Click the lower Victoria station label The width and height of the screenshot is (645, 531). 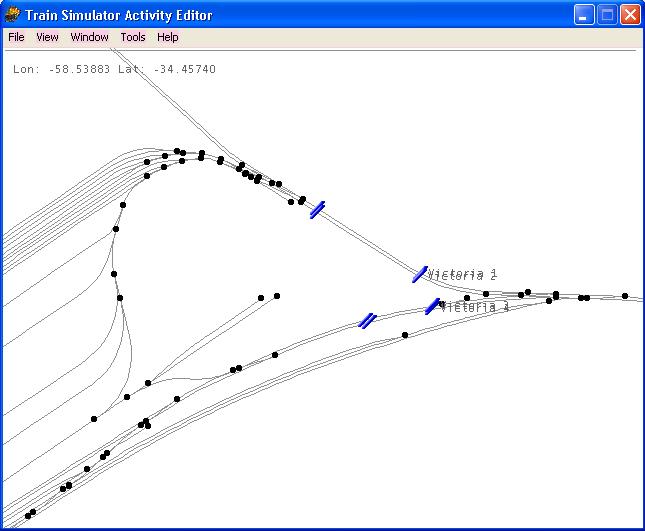coord(476,307)
